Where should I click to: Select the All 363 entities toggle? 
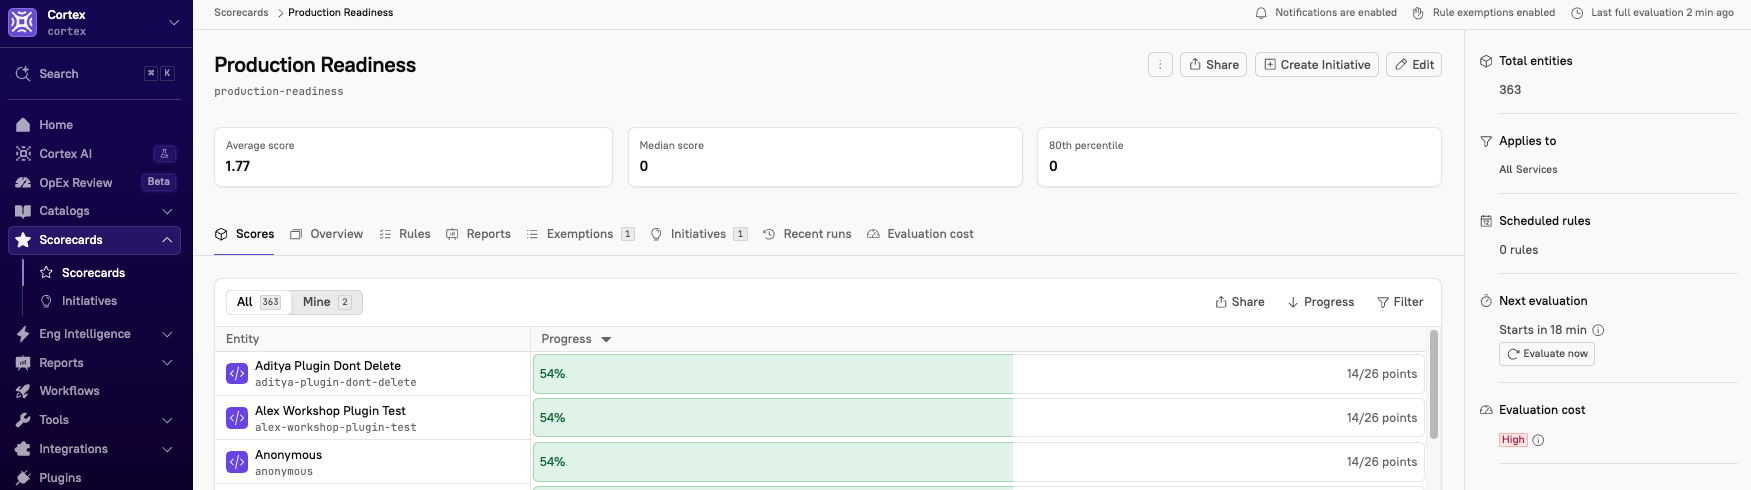coord(258,302)
